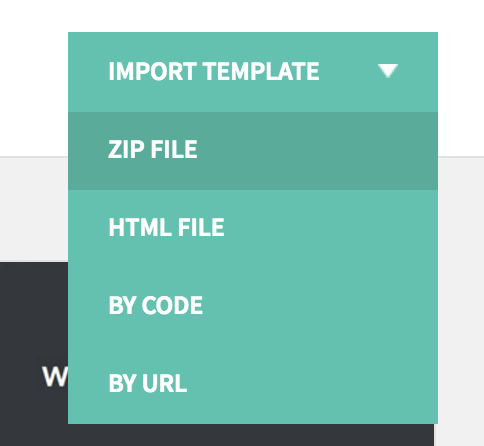This screenshot has height=446, width=484.
Task: Pick the BY CODE import option
Action: click(253, 306)
